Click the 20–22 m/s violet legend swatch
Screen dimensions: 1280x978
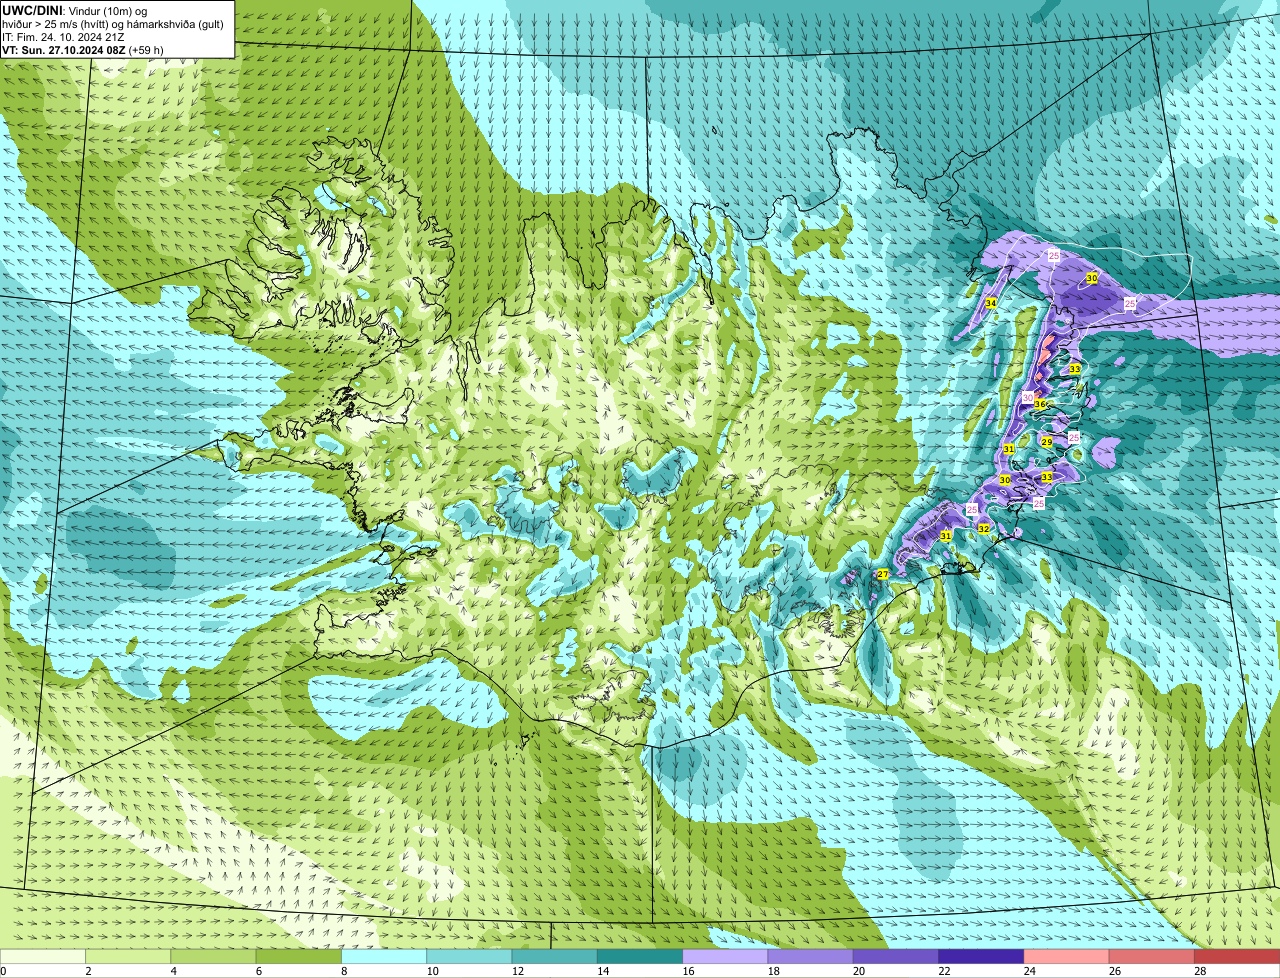click(896, 957)
